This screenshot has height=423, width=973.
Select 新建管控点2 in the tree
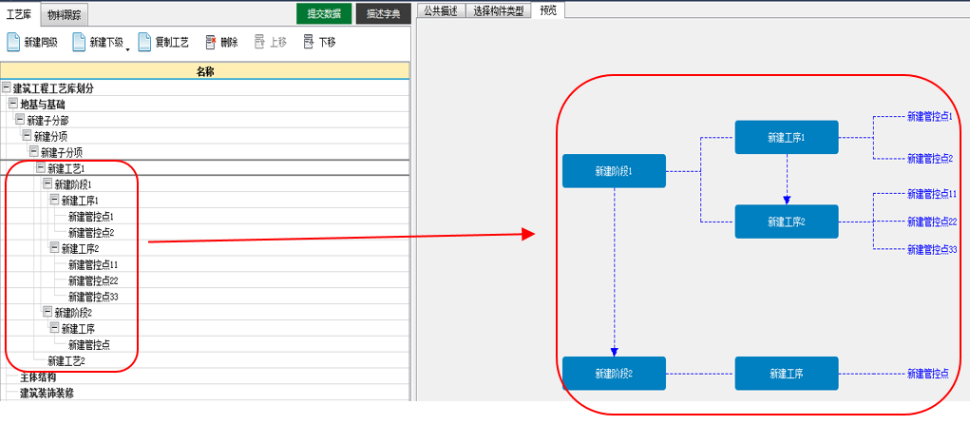coord(91,233)
